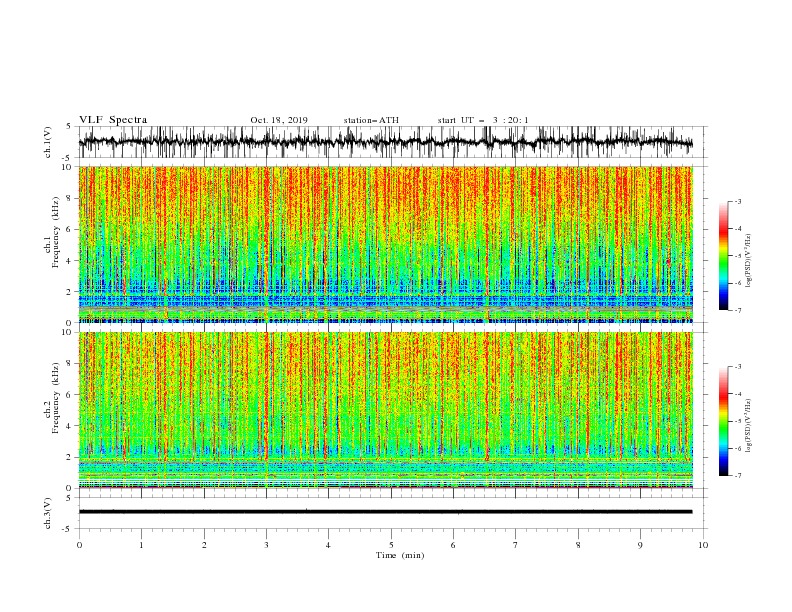Image resolution: width=792 pixels, height=612 pixels.
Task: Click the ch.1 voltage waveform trace
Action: [x=385, y=142]
